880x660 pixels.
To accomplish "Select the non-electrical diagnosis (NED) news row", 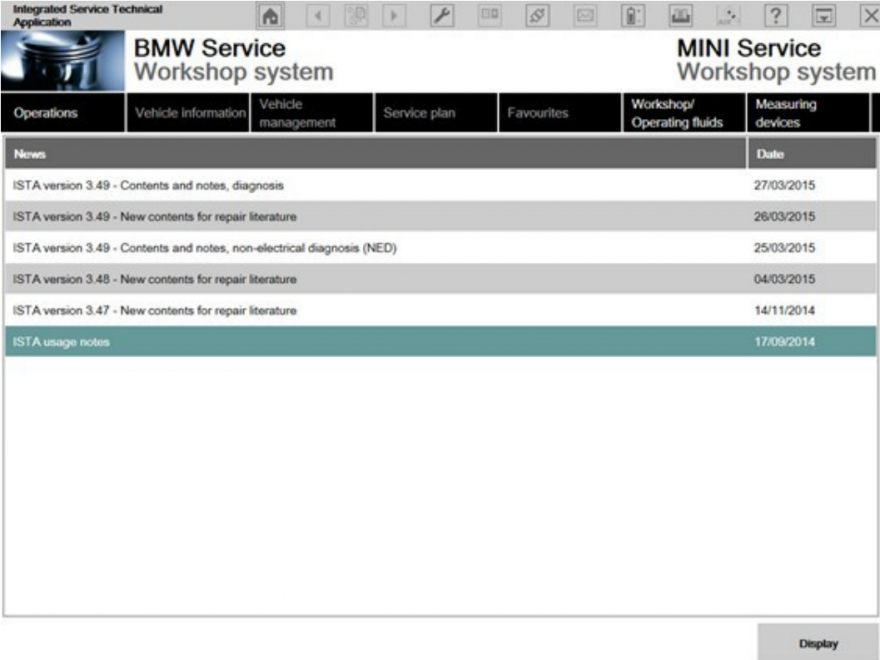I will pos(441,248).
